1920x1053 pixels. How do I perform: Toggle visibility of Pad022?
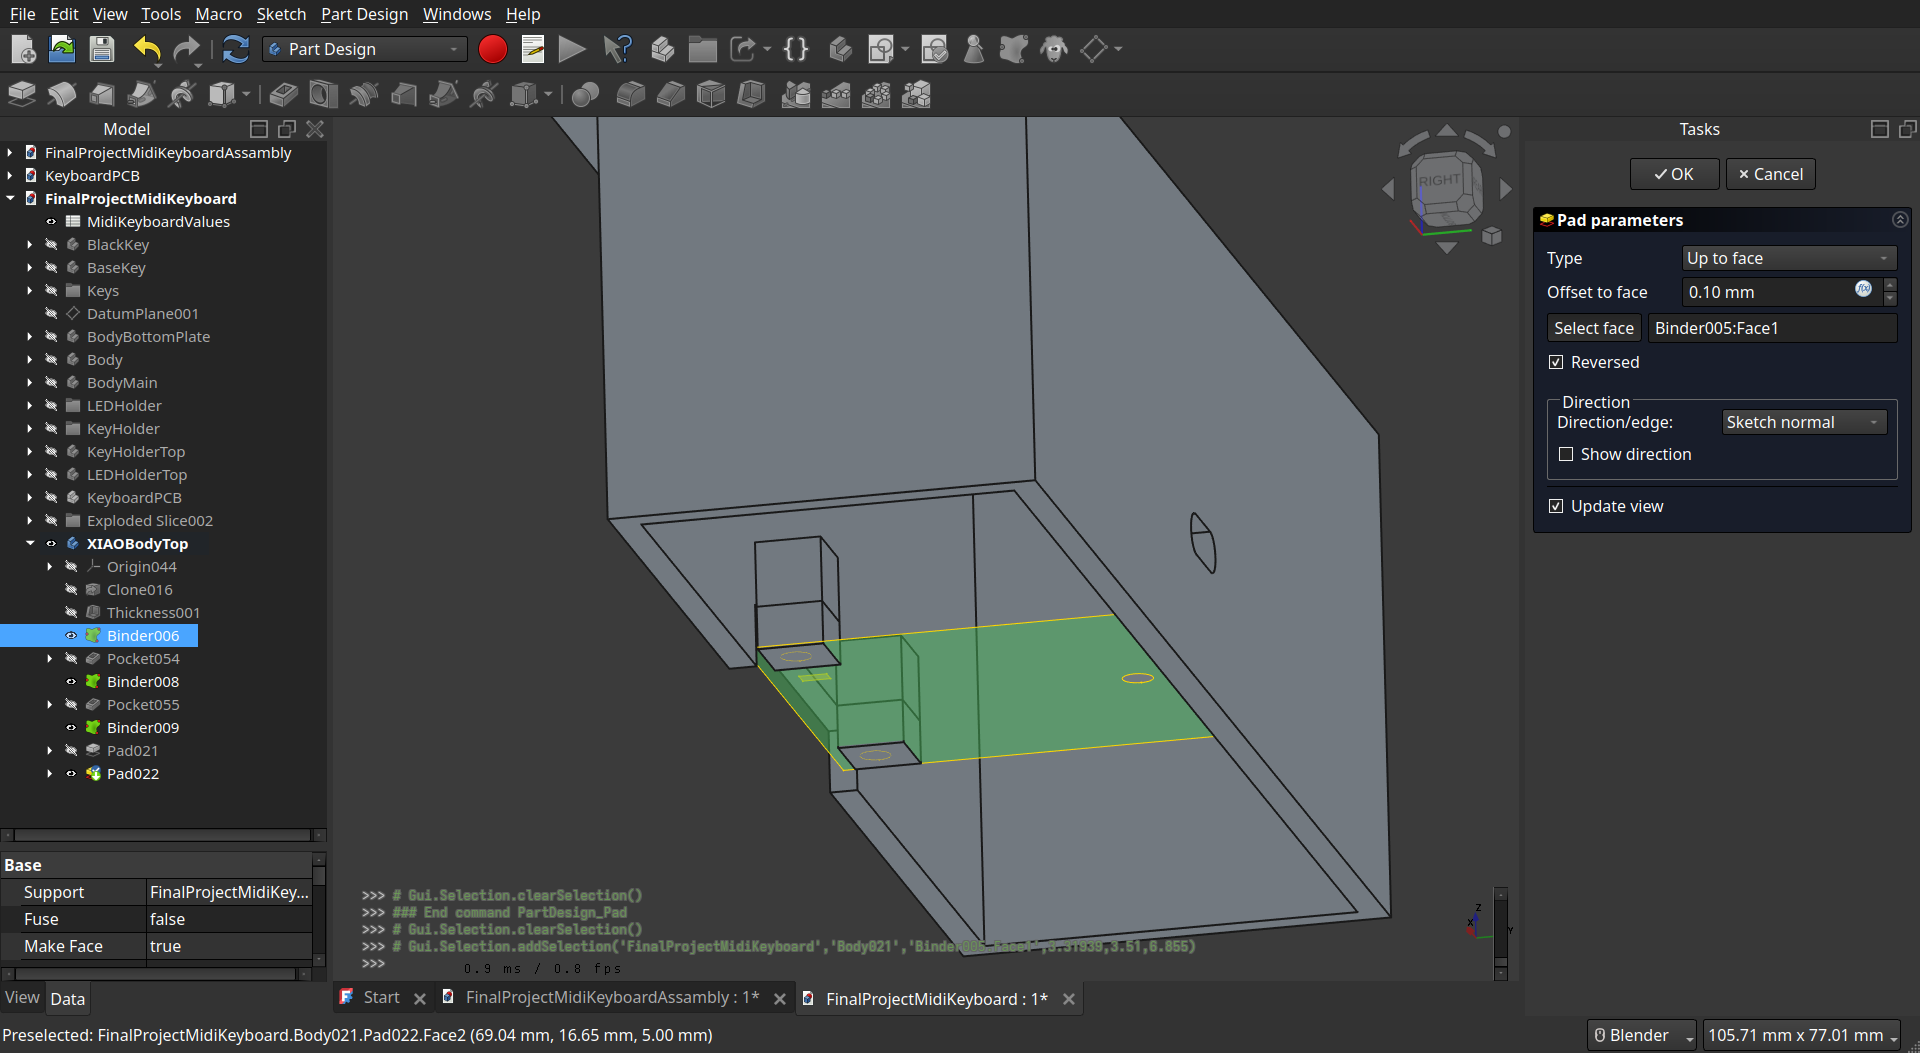coord(71,774)
